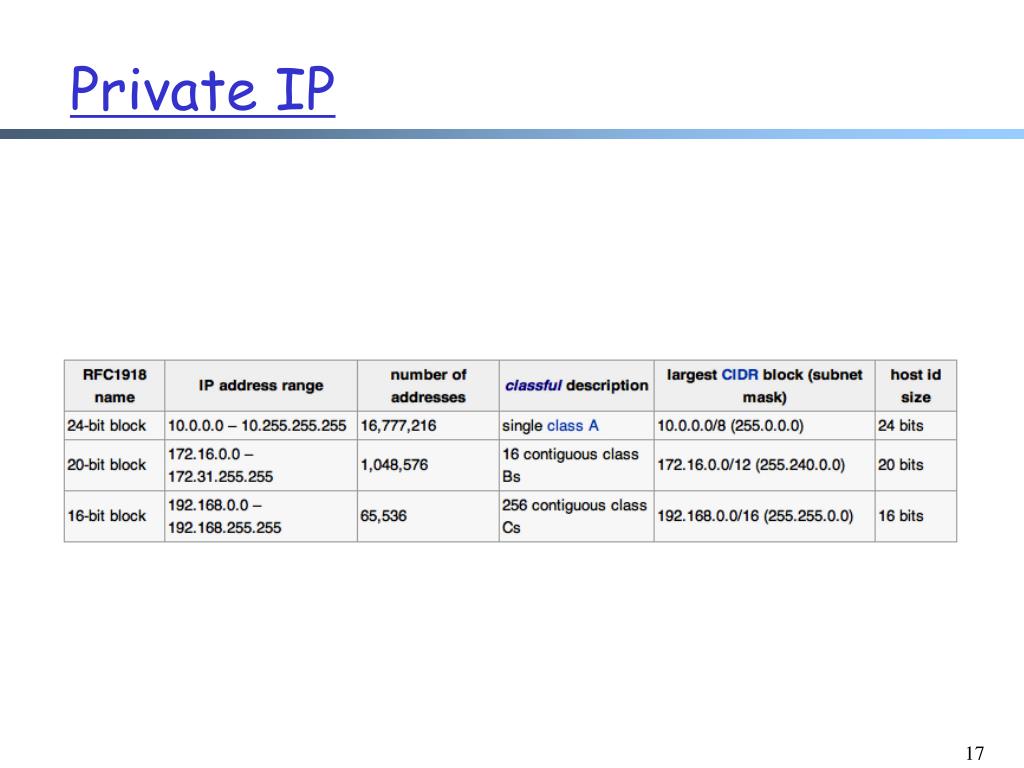Click the '10.0.0.0/8 (255.0.0.0)' cell
The height and width of the screenshot is (768, 1024).
click(764, 425)
